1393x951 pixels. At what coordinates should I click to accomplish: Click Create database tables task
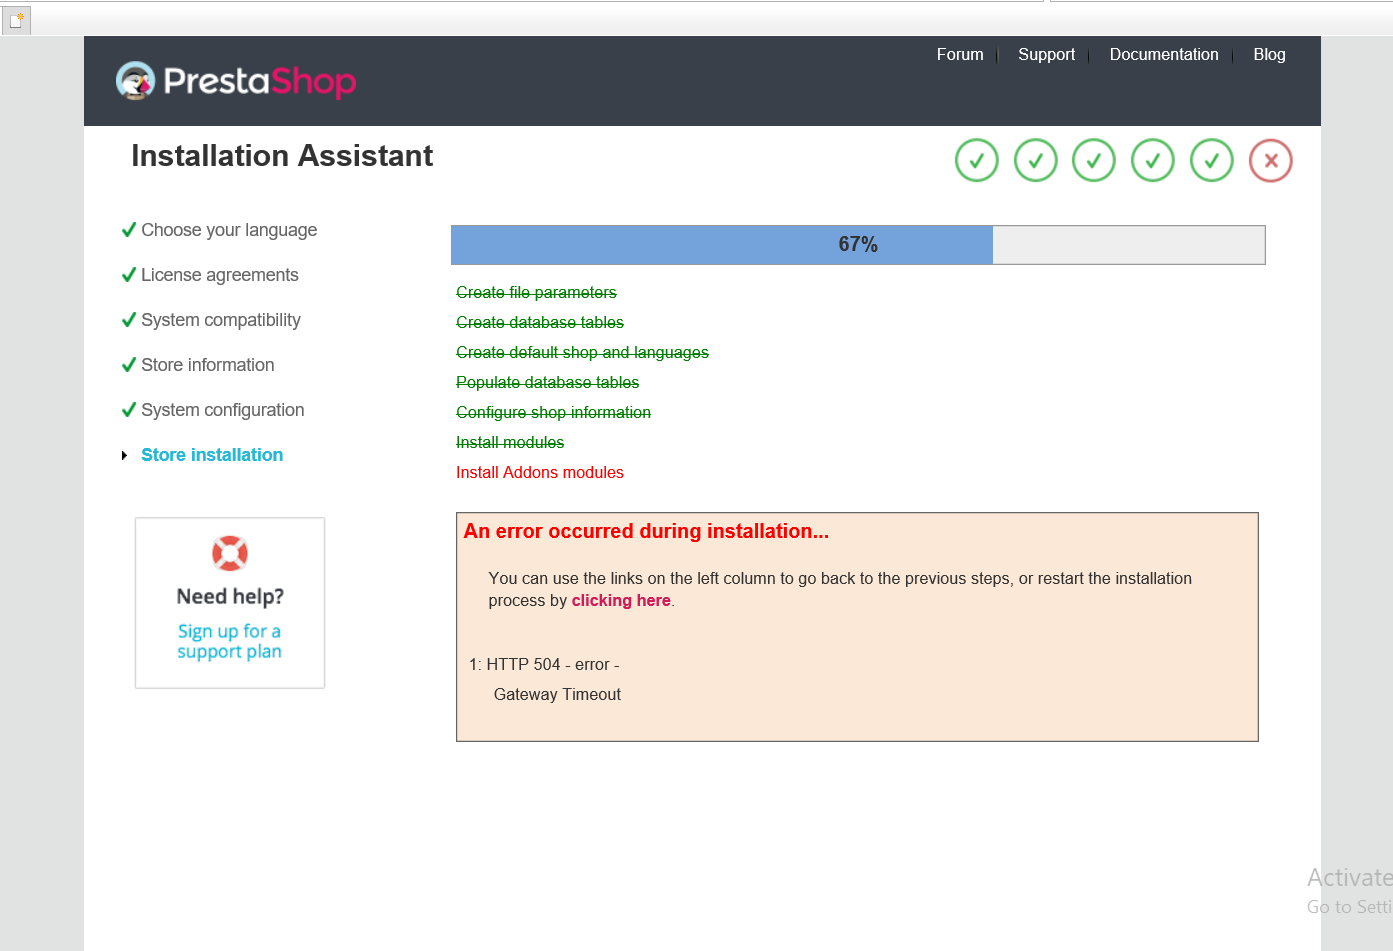540,322
